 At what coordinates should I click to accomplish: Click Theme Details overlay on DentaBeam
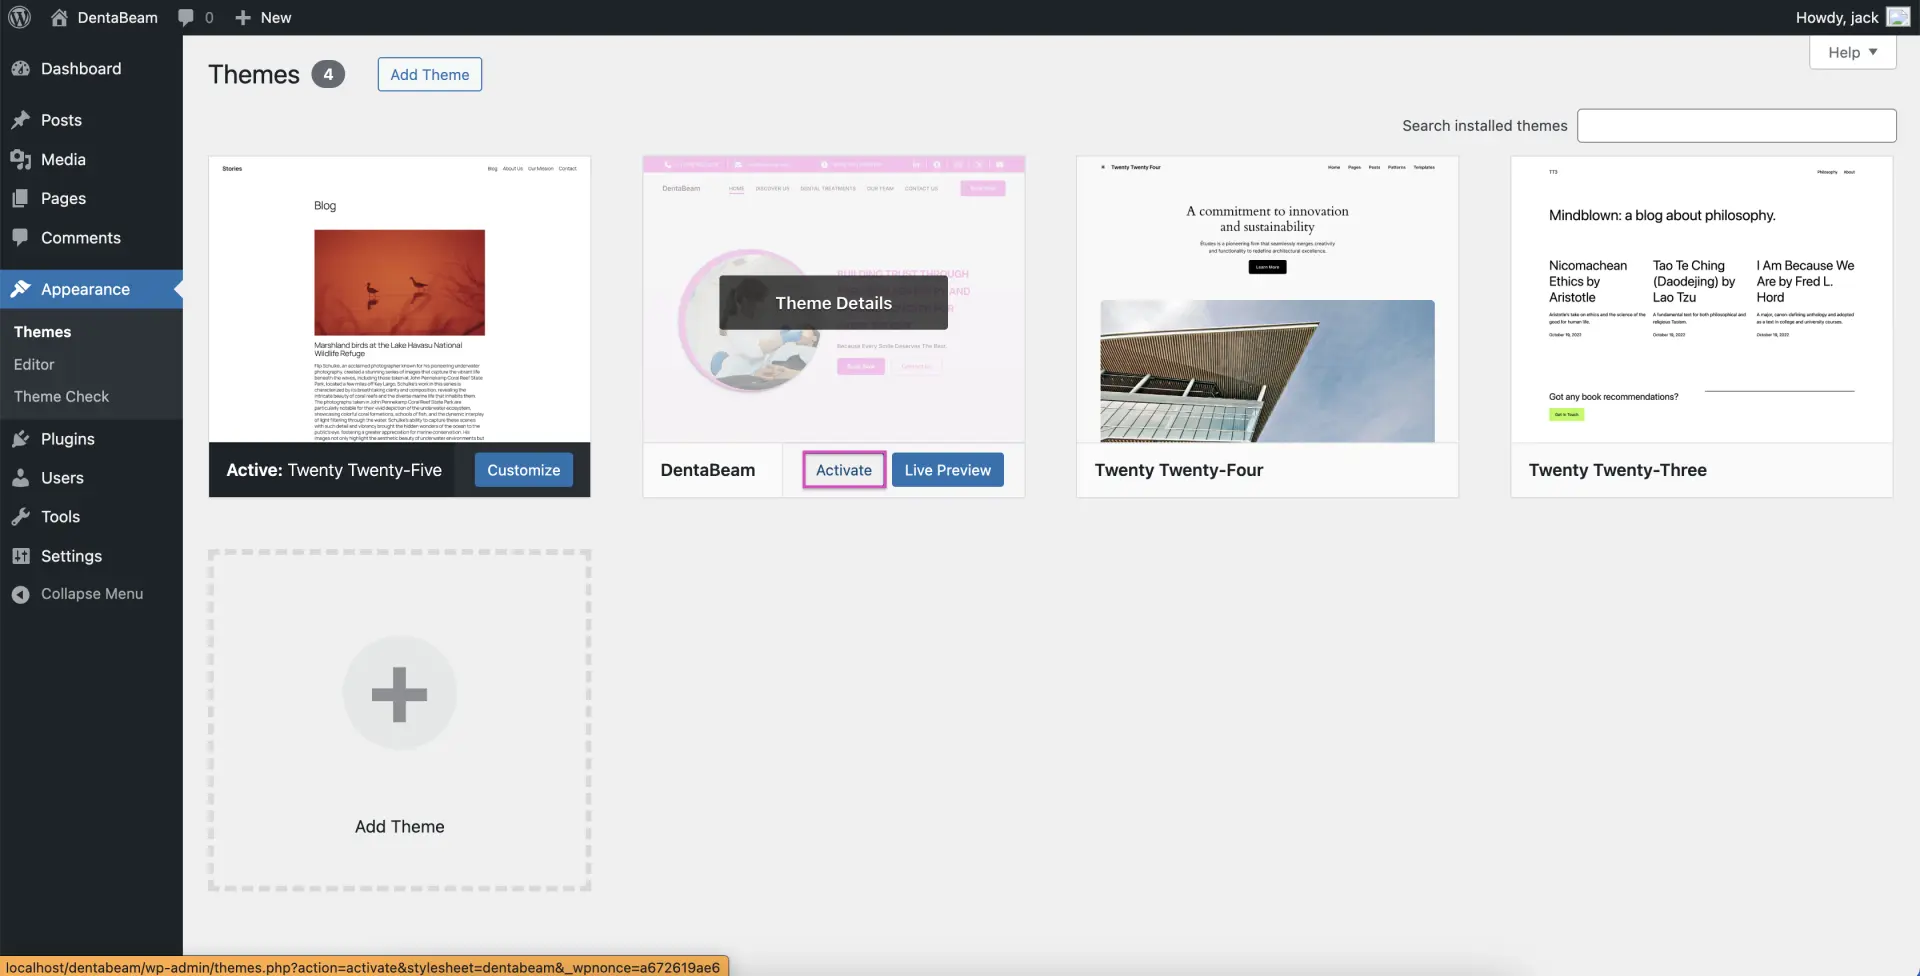833,303
